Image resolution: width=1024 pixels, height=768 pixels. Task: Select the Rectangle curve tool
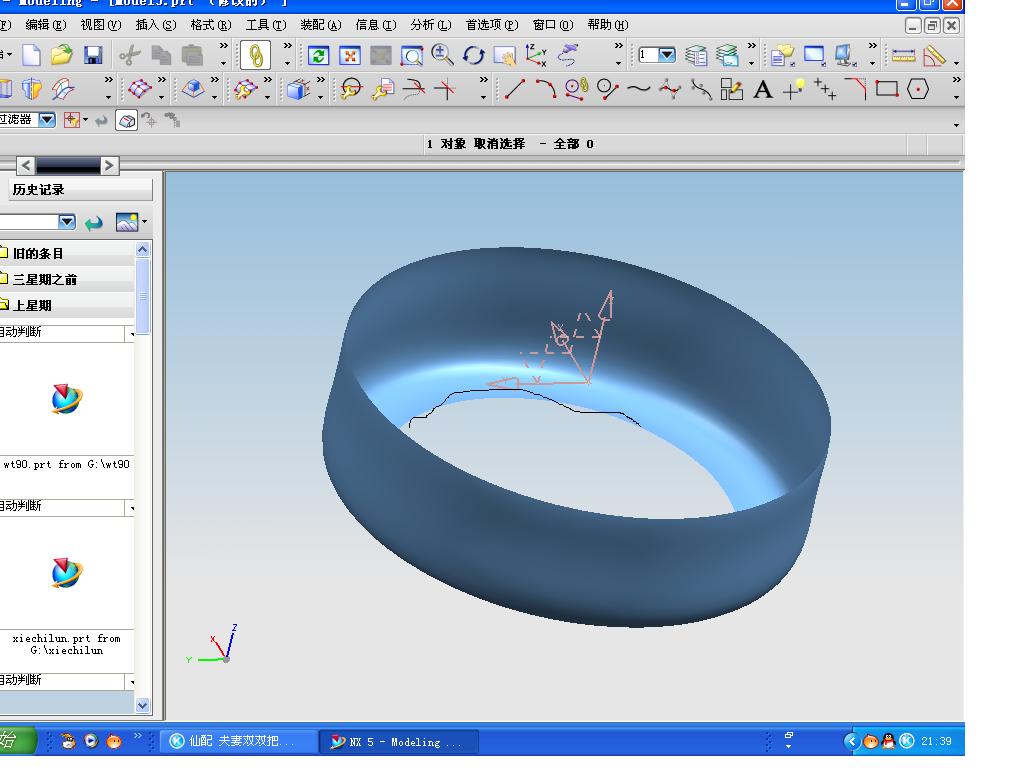[887, 89]
